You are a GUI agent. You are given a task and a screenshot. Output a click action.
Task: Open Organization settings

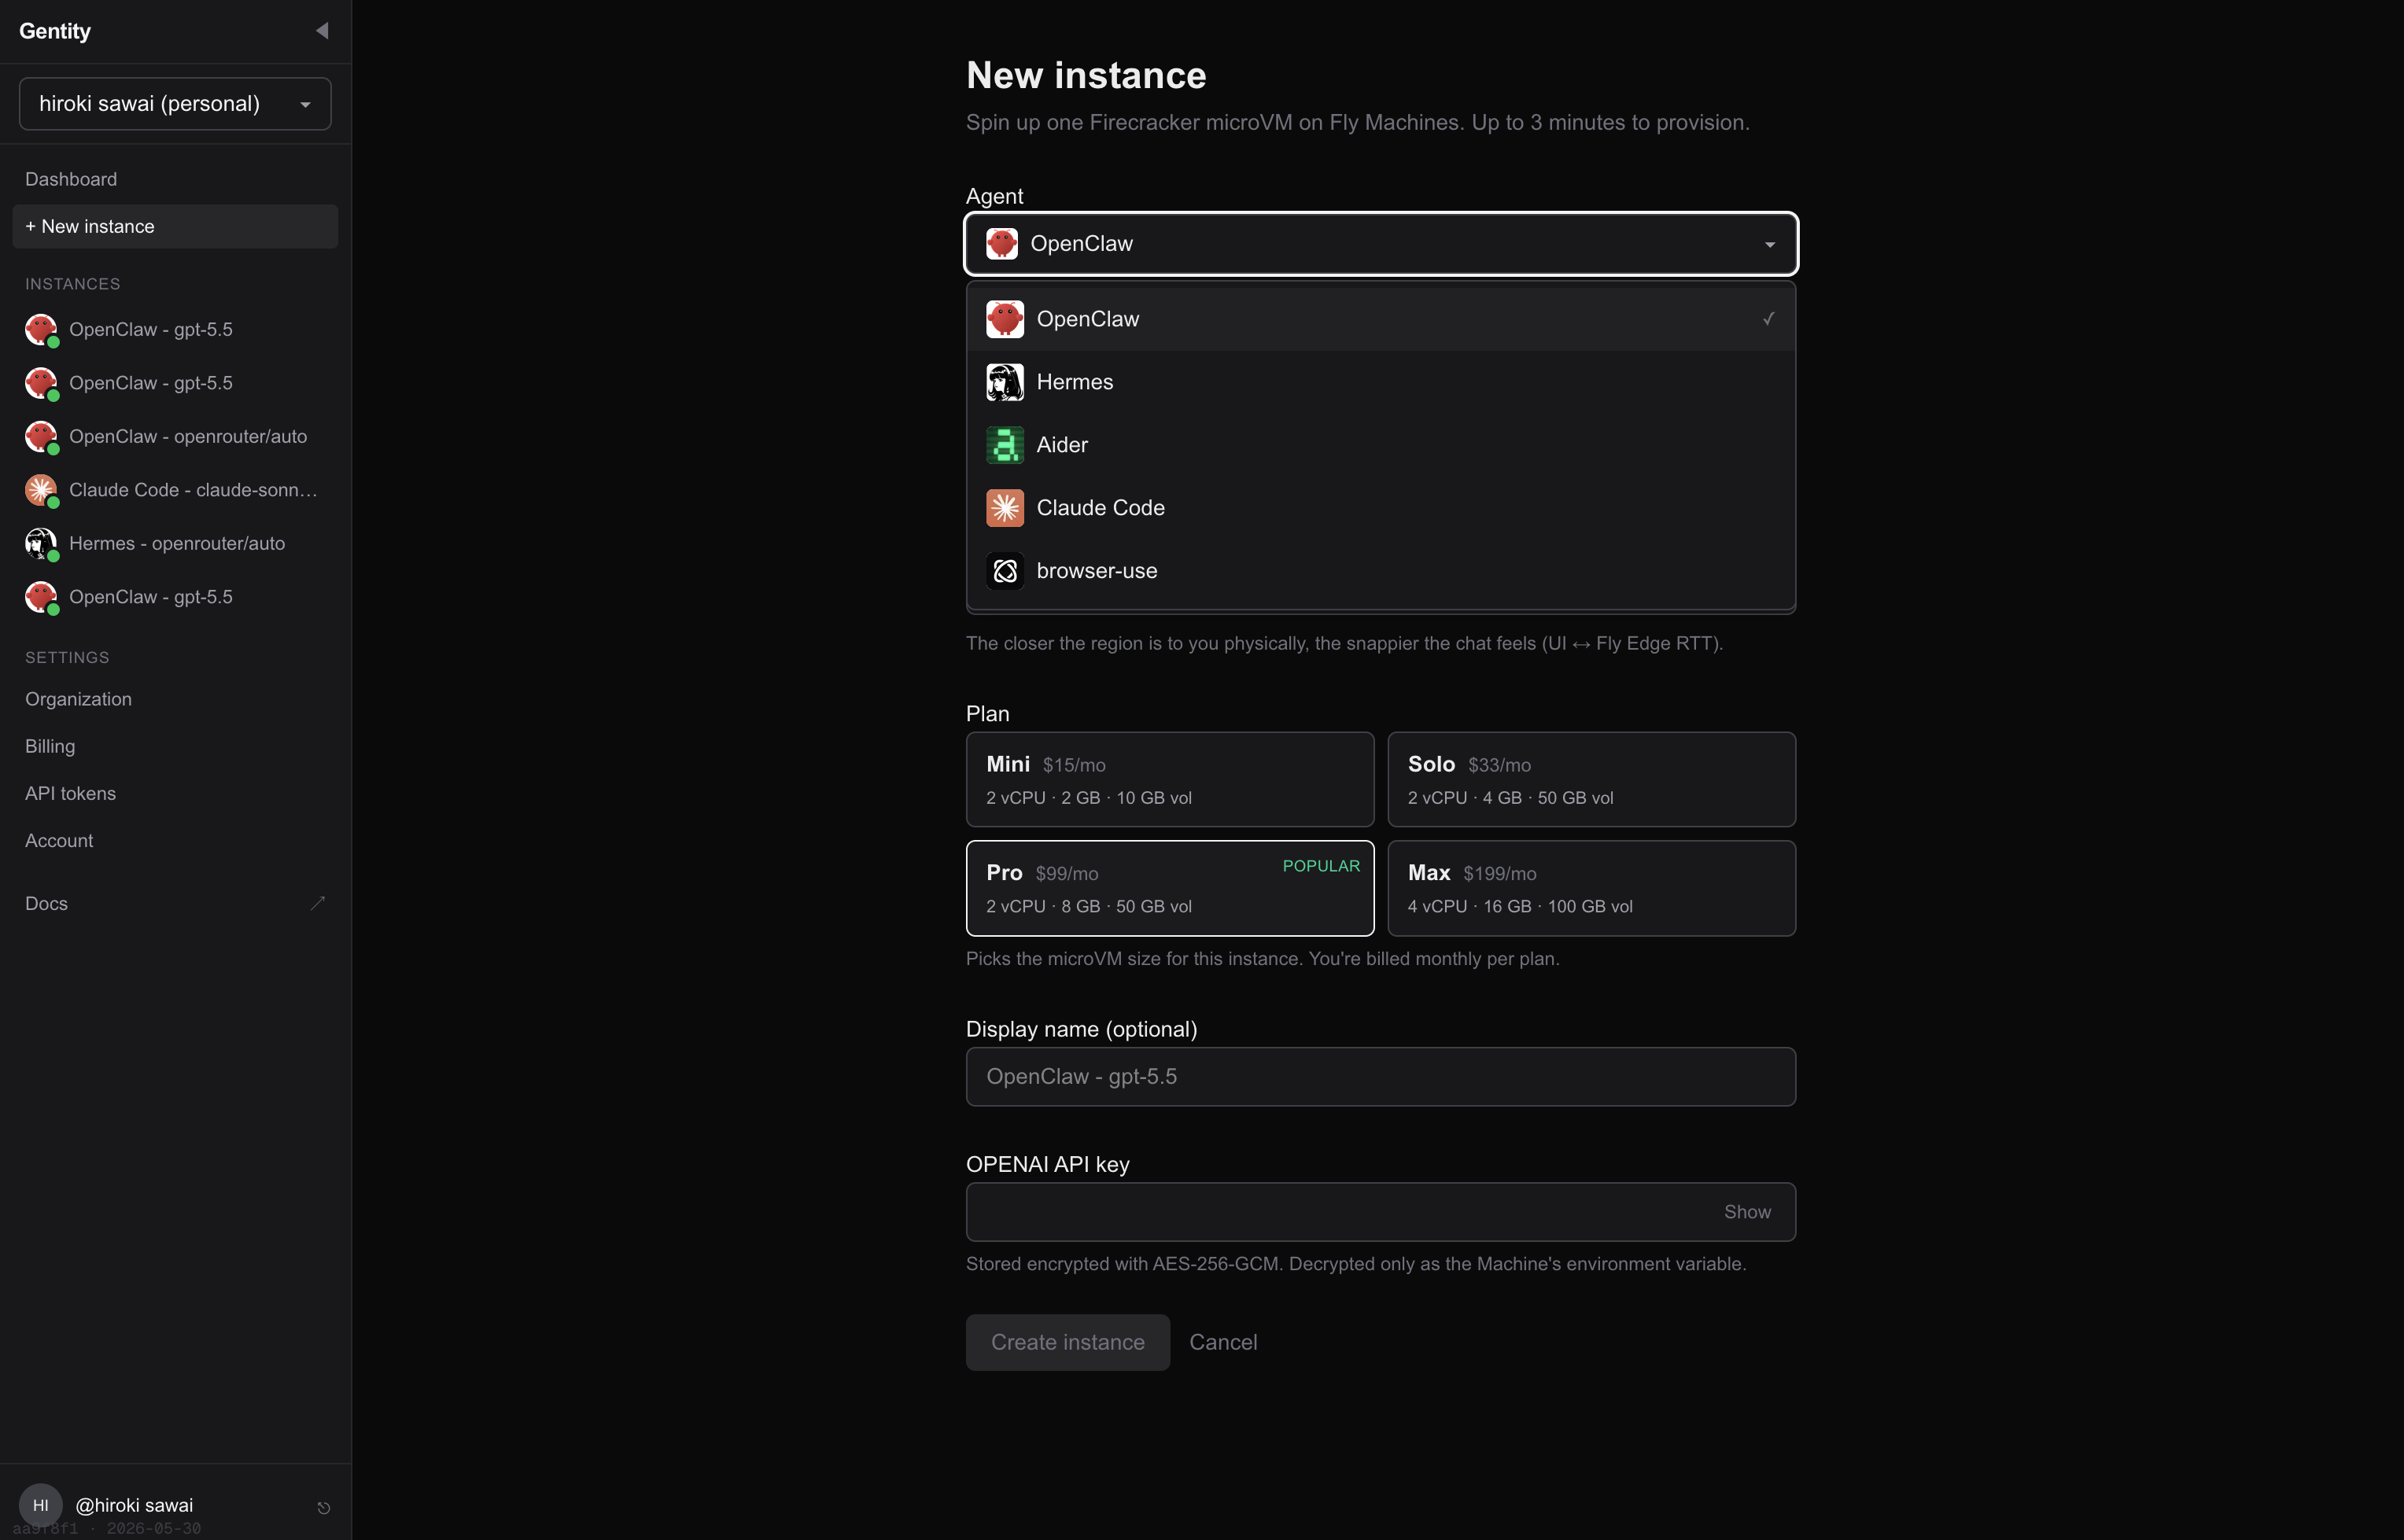[175, 699]
